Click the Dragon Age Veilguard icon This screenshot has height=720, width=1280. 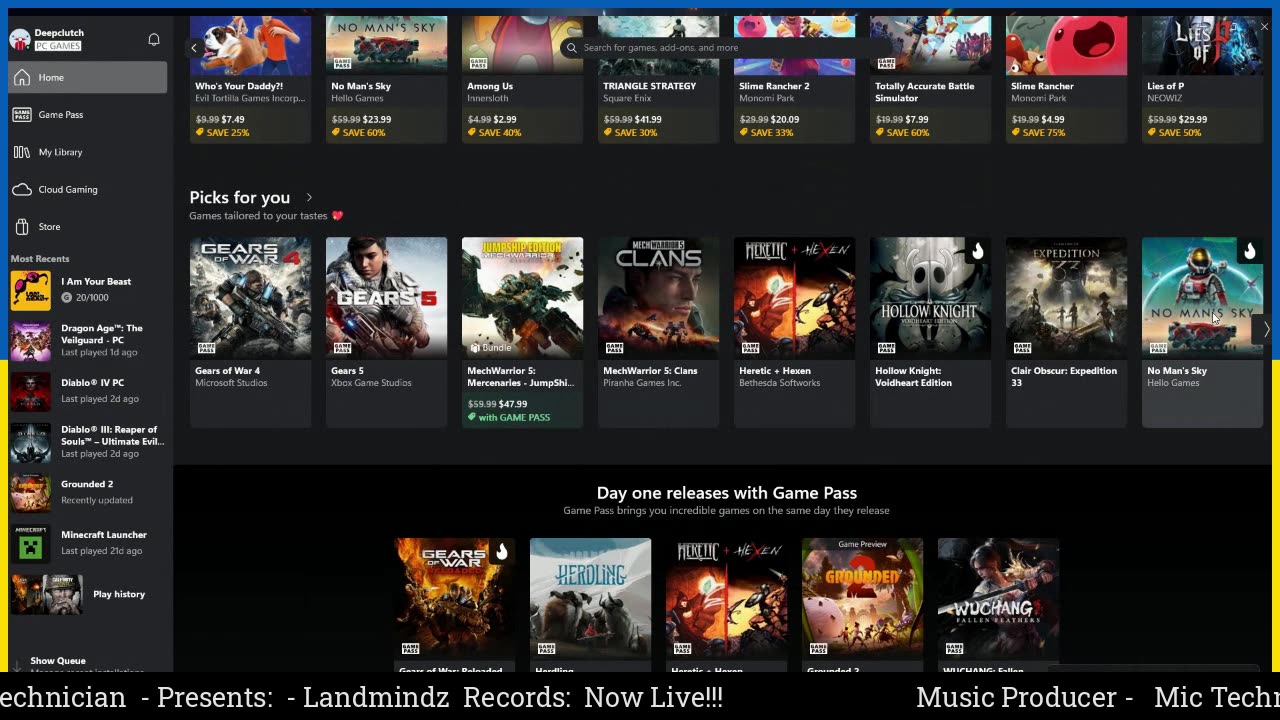pyautogui.click(x=31, y=341)
